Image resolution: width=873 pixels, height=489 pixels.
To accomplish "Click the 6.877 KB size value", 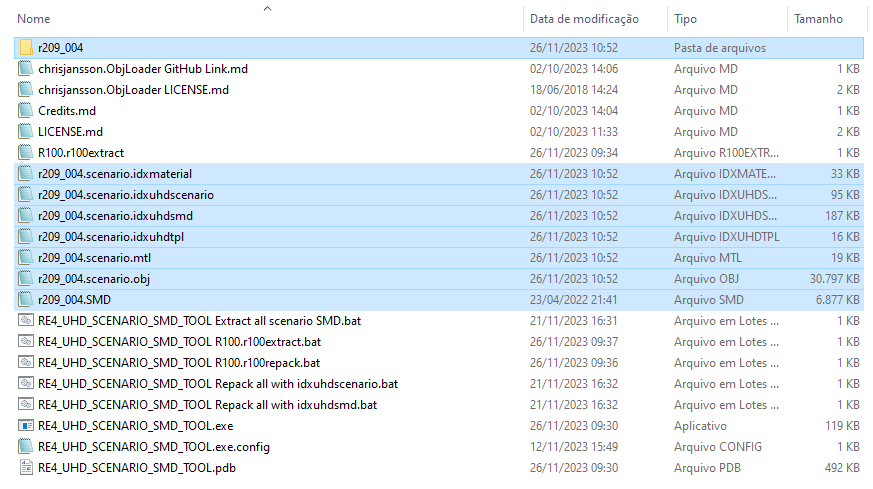I will pos(838,300).
